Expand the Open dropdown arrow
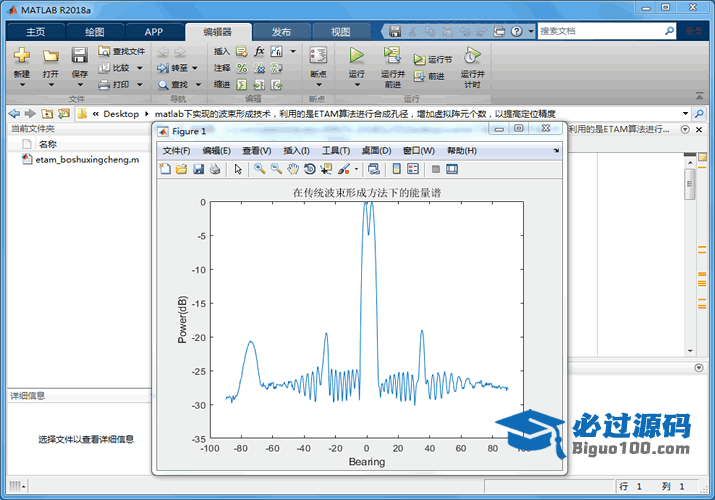The image size is (715, 500). [51, 85]
